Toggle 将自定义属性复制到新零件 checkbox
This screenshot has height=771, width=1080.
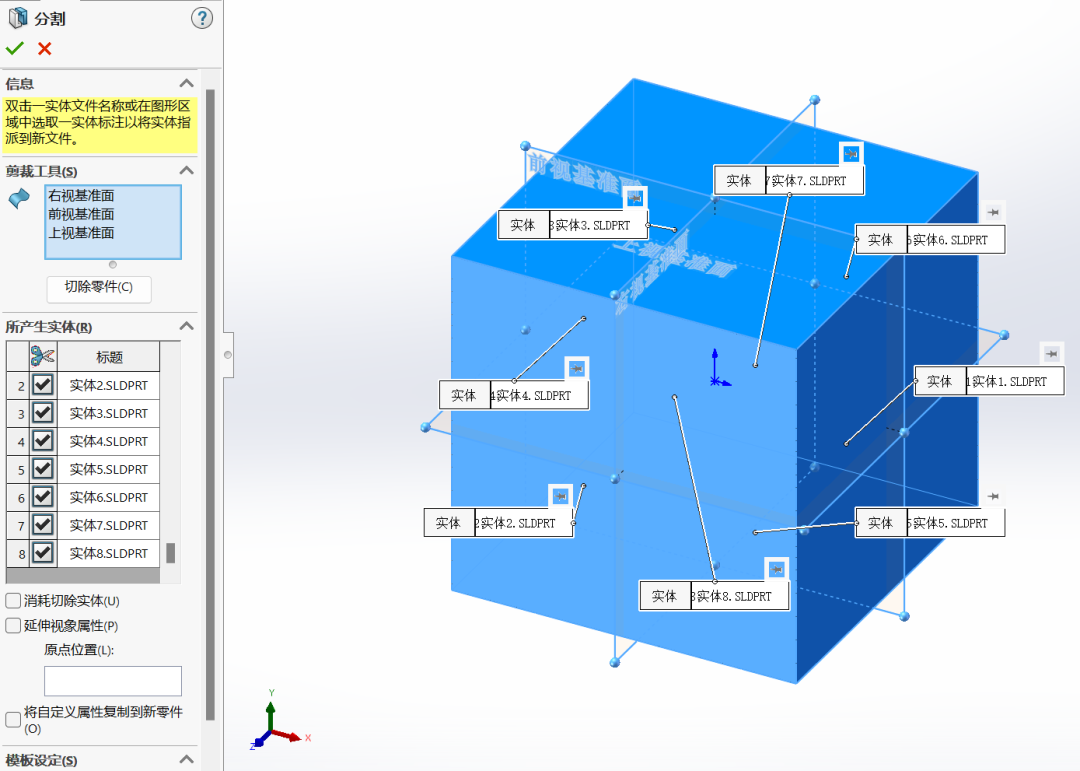tap(13, 719)
